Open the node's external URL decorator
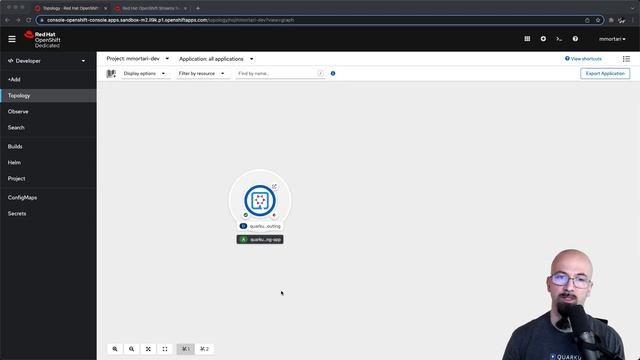640x360 pixels. (275, 187)
